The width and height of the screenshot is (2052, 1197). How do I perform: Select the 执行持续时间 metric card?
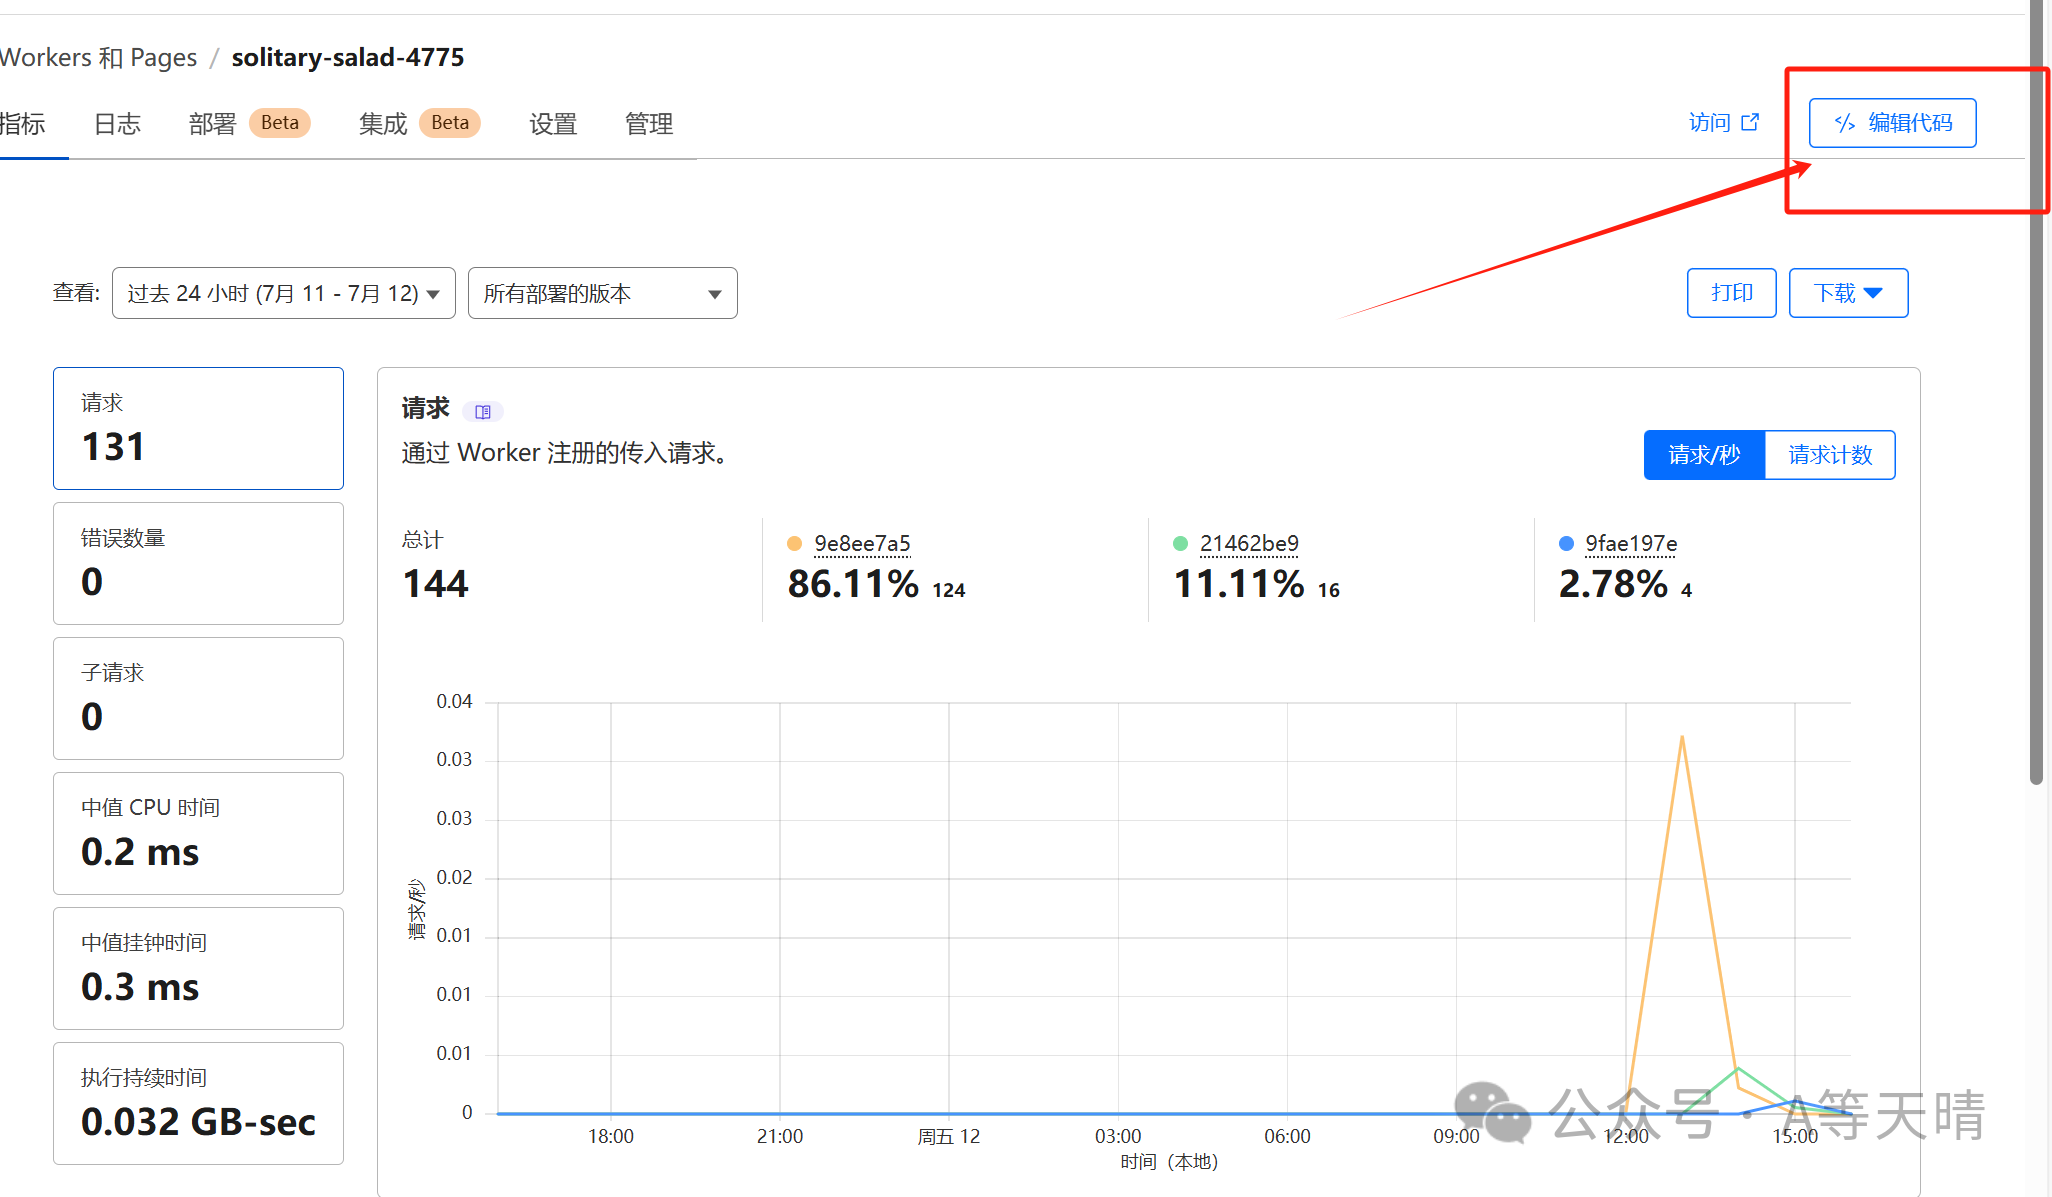[x=198, y=1103]
